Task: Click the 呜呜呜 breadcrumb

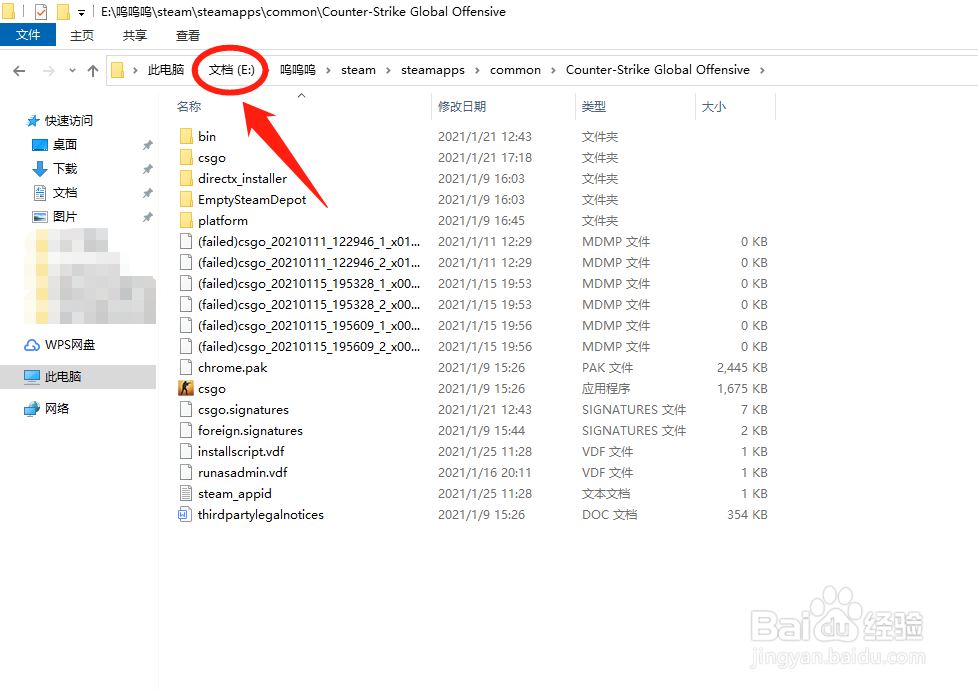Action: (x=298, y=70)
